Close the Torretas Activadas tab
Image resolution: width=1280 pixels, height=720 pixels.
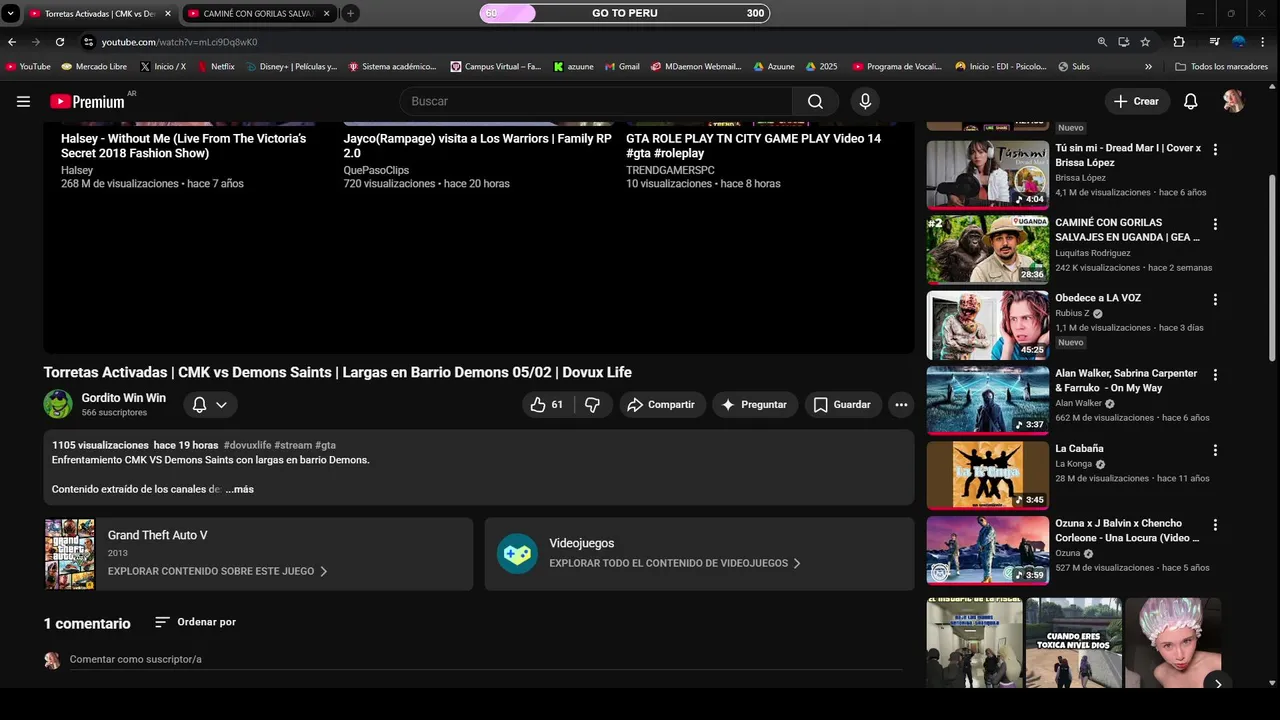[x=168, y=14]
